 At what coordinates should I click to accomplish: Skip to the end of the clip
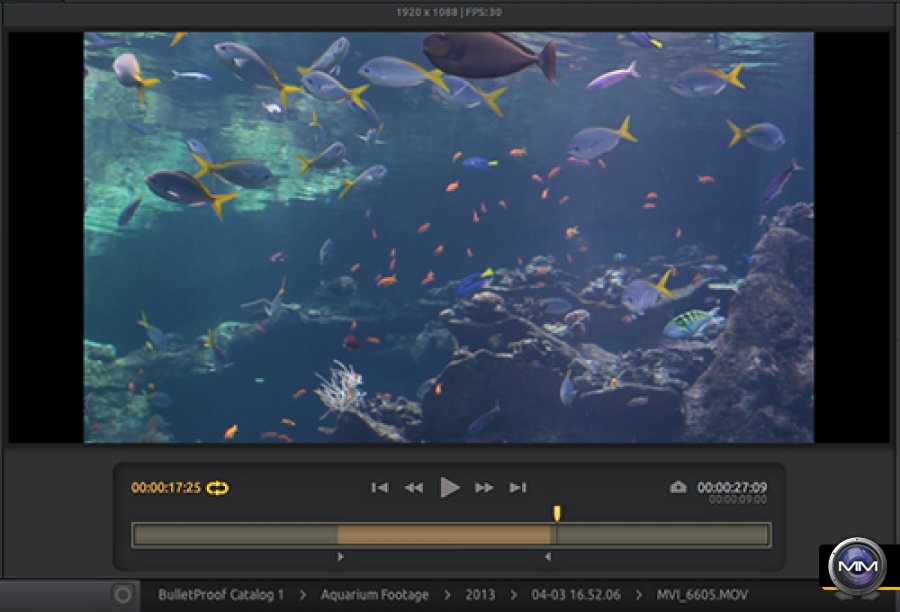click(518, 488)
